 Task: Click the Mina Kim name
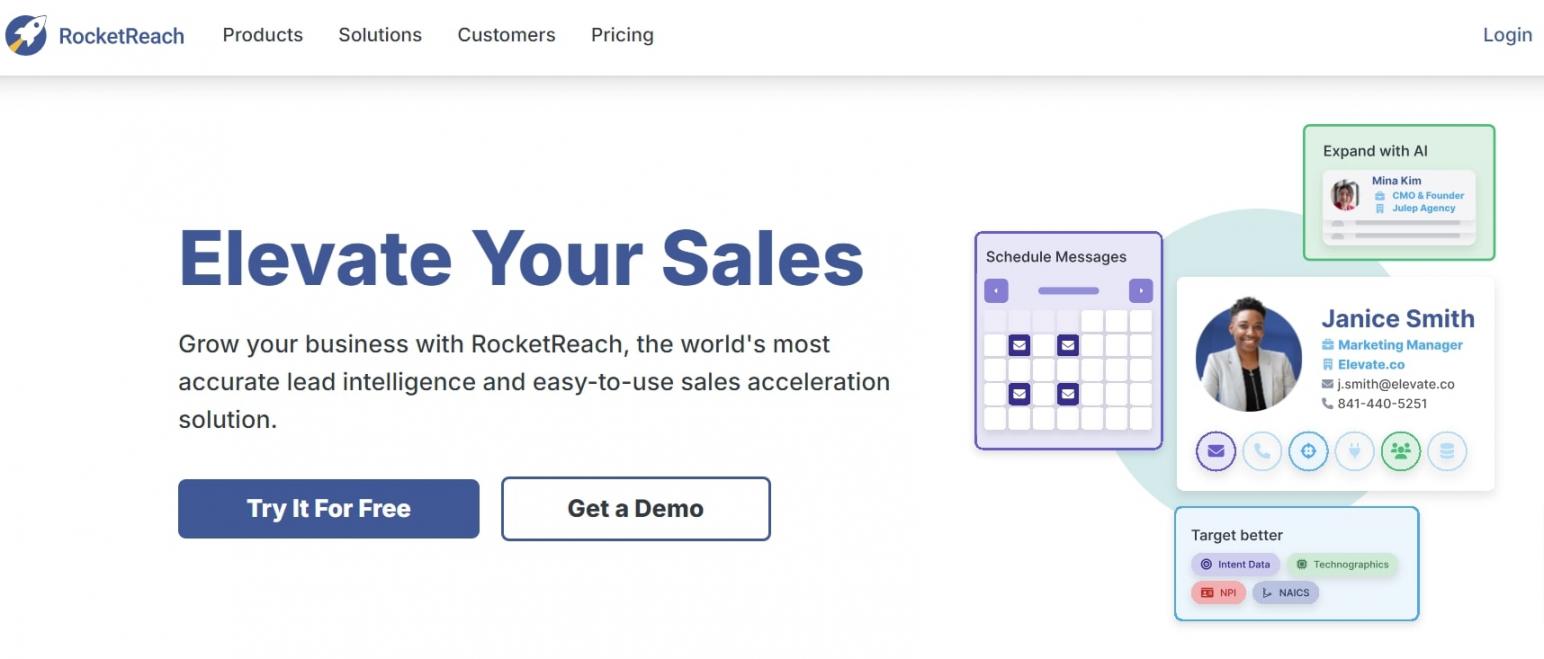[1396, 181]
